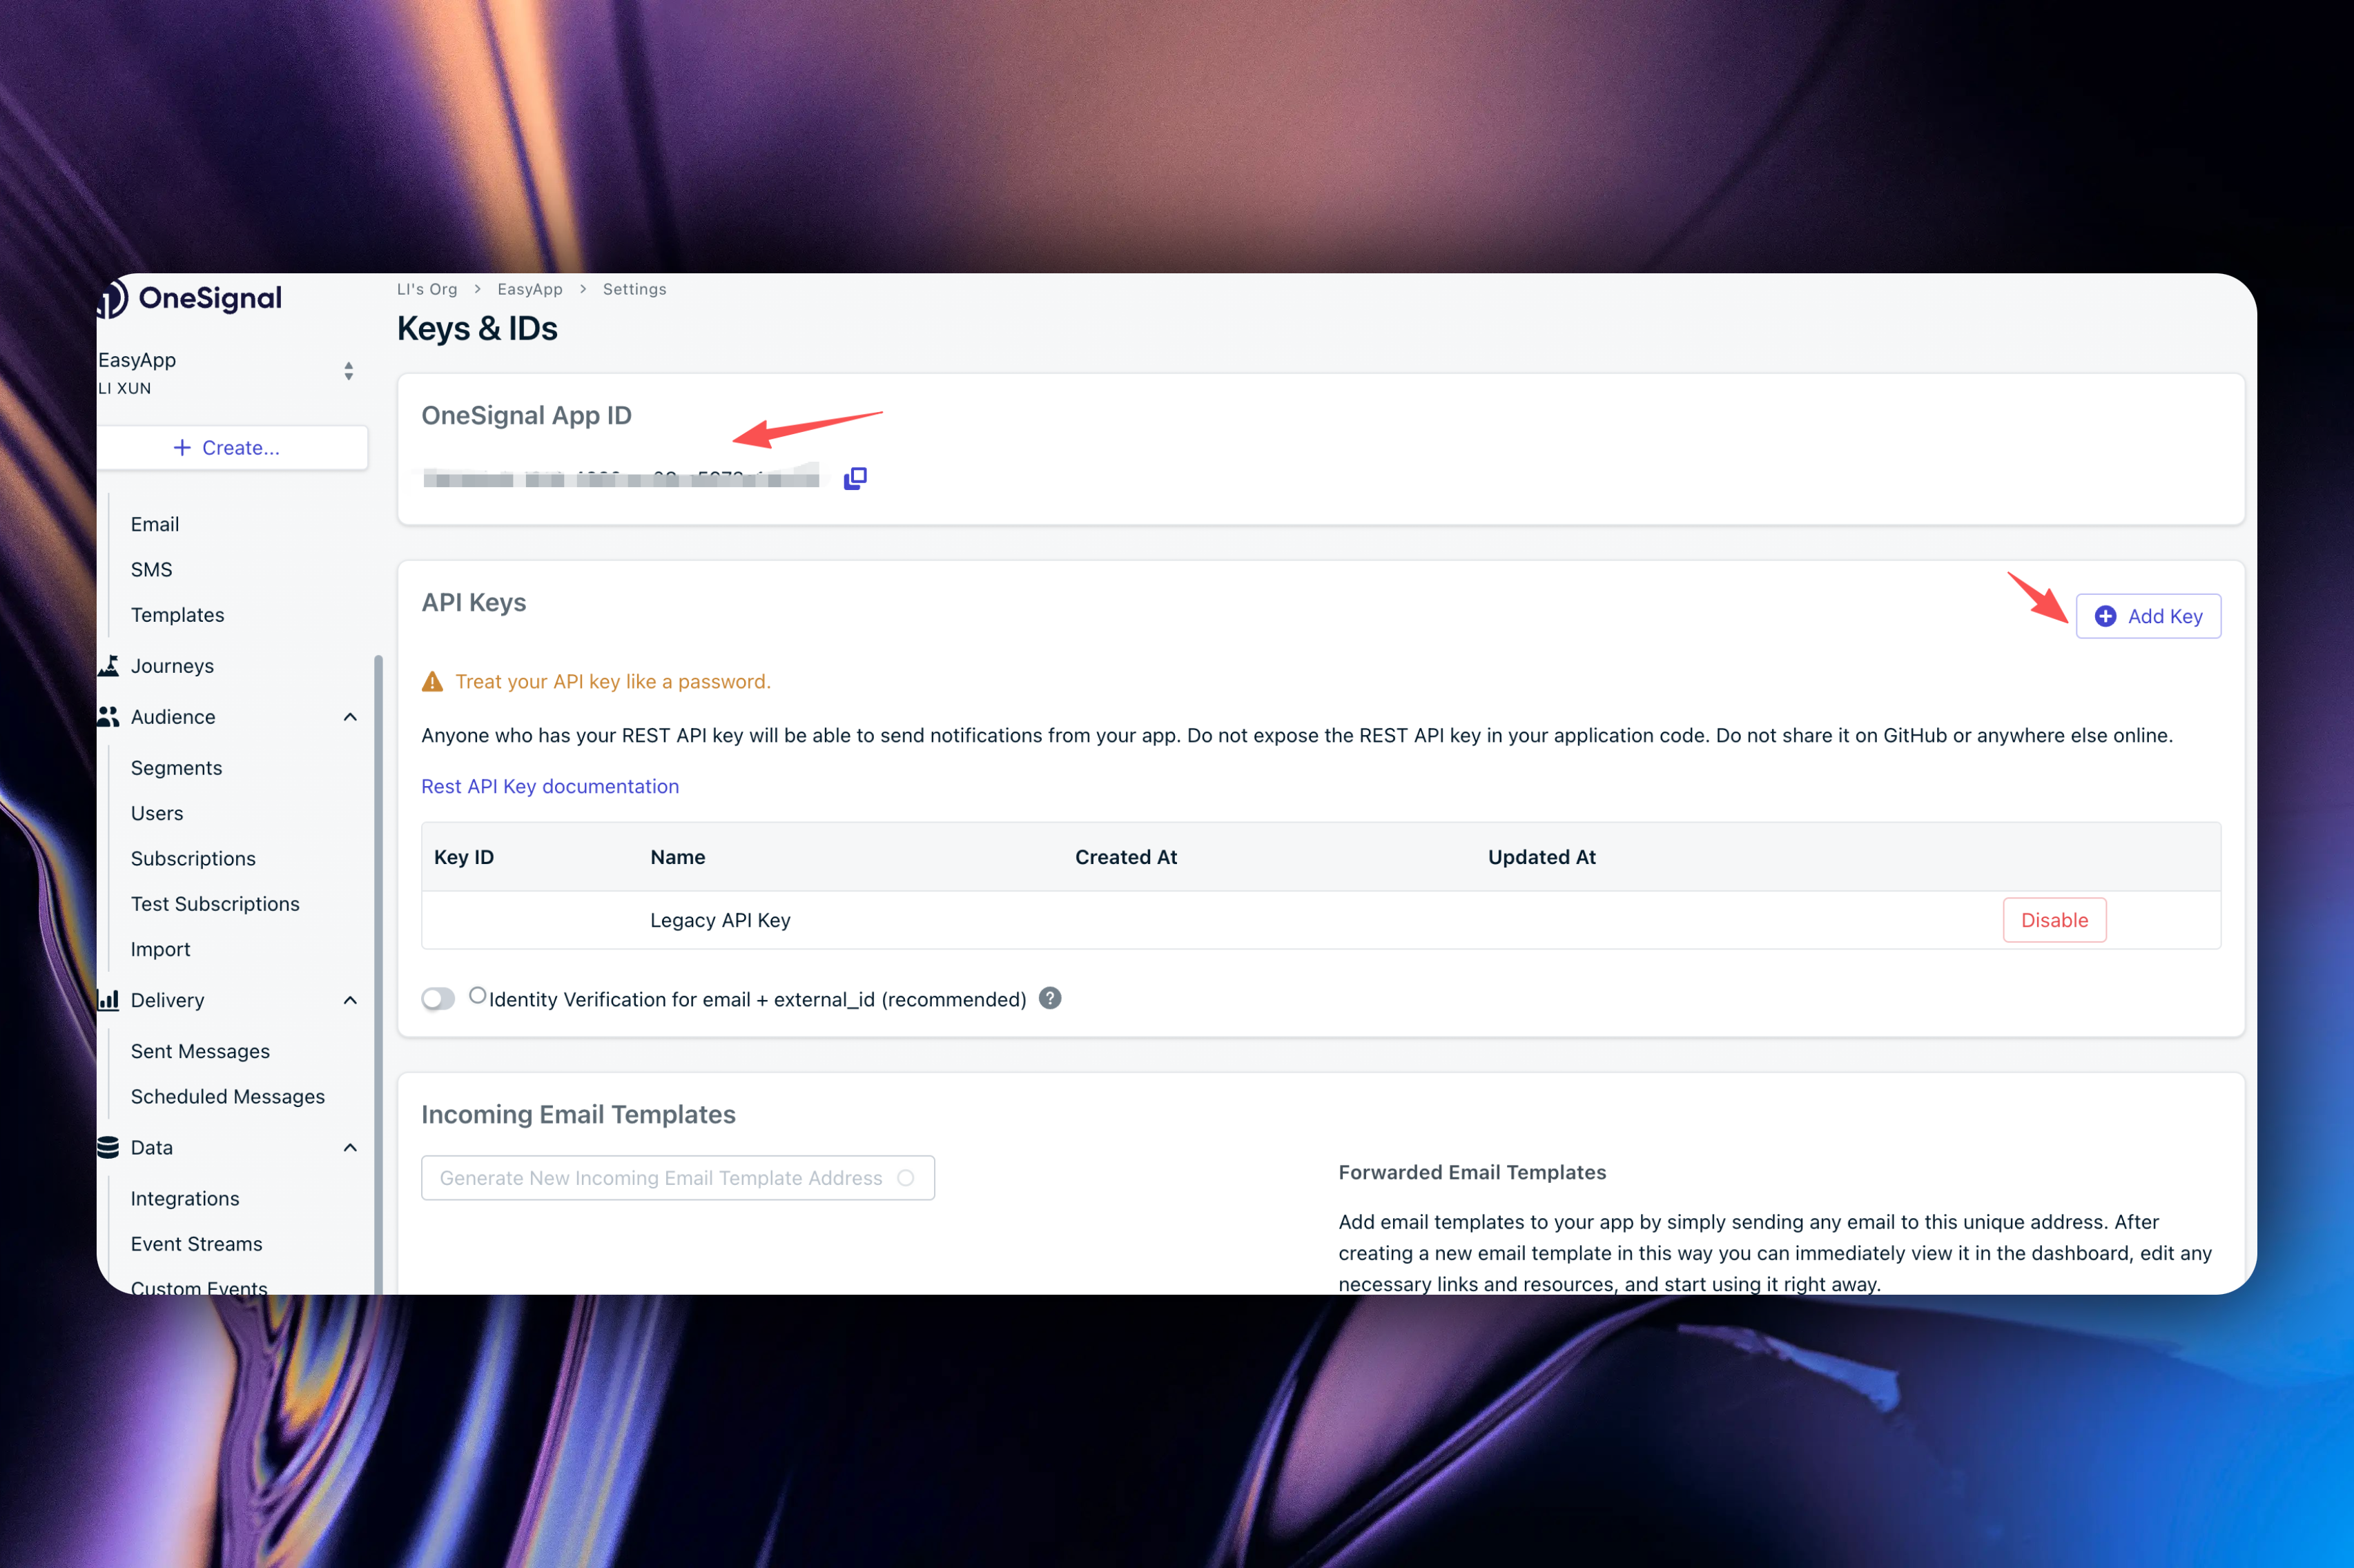Click the Add Key button
2354x1568 pixels.
pyautogui.click(x=2148, y=616)
